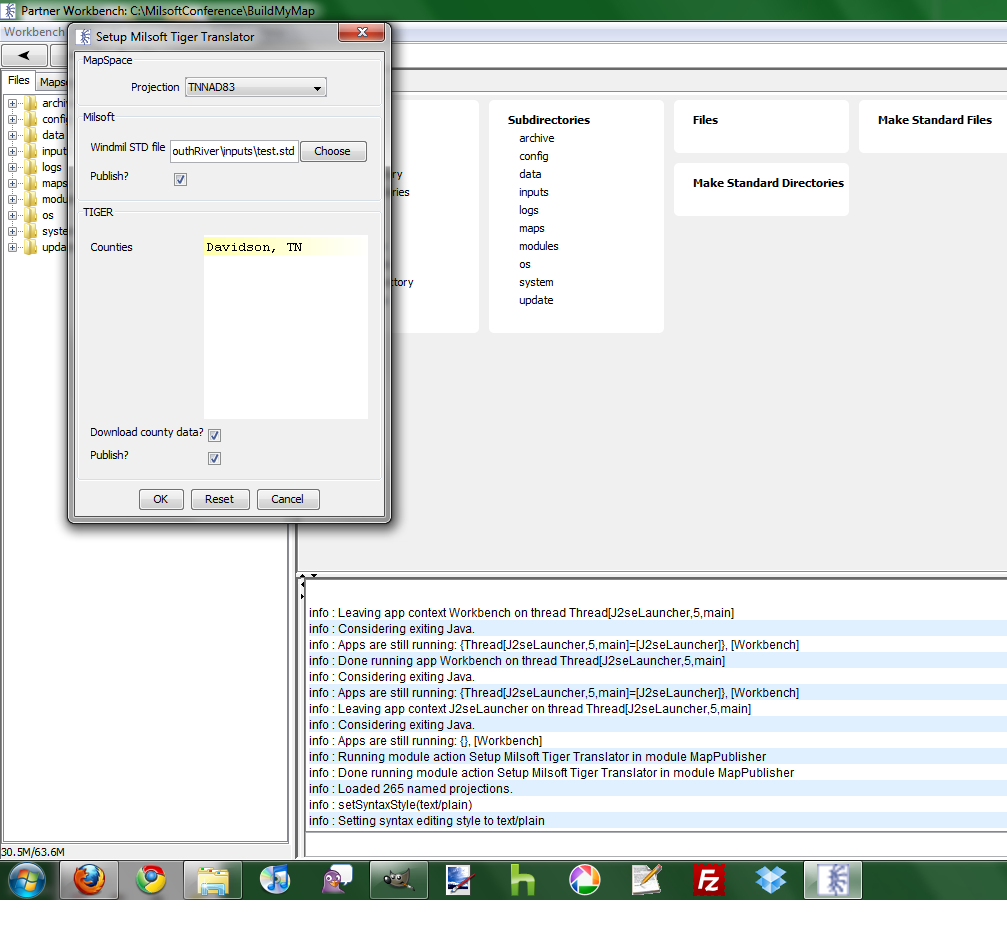Viewport: 1007px width, 943px height.
Task: Open the notepad with pencil taskbar icon
Action: pyautogui.click(x=647, y=879)
